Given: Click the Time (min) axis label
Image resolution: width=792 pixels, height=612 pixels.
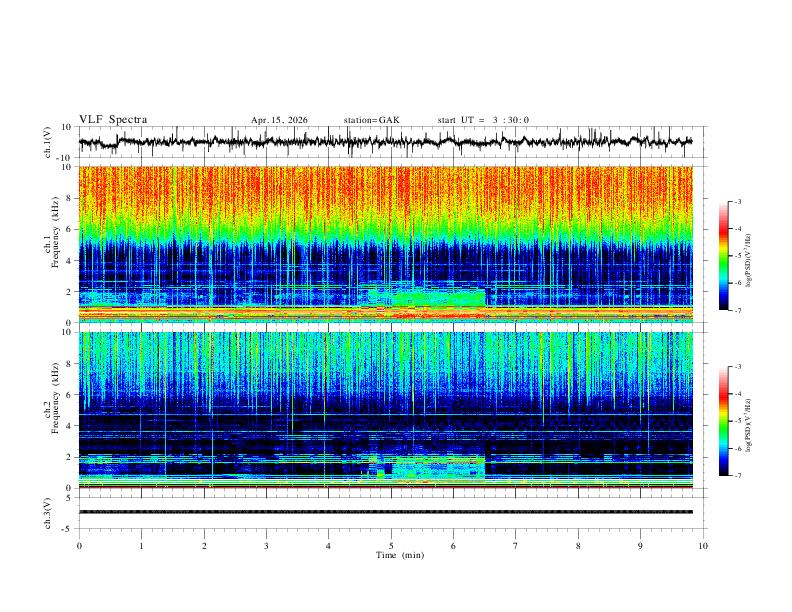Looking at the screenshot, I should click(400, 555).
